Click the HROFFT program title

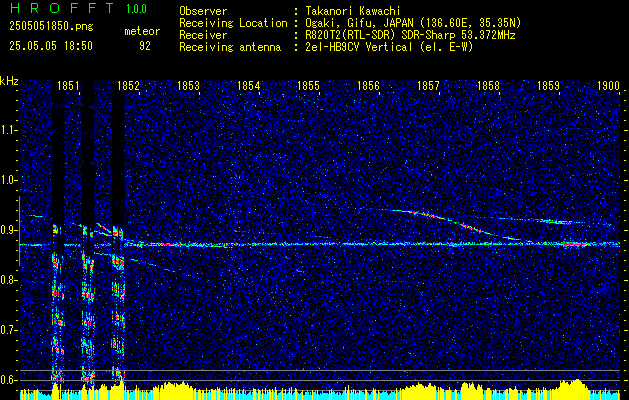tap(62, 8)
